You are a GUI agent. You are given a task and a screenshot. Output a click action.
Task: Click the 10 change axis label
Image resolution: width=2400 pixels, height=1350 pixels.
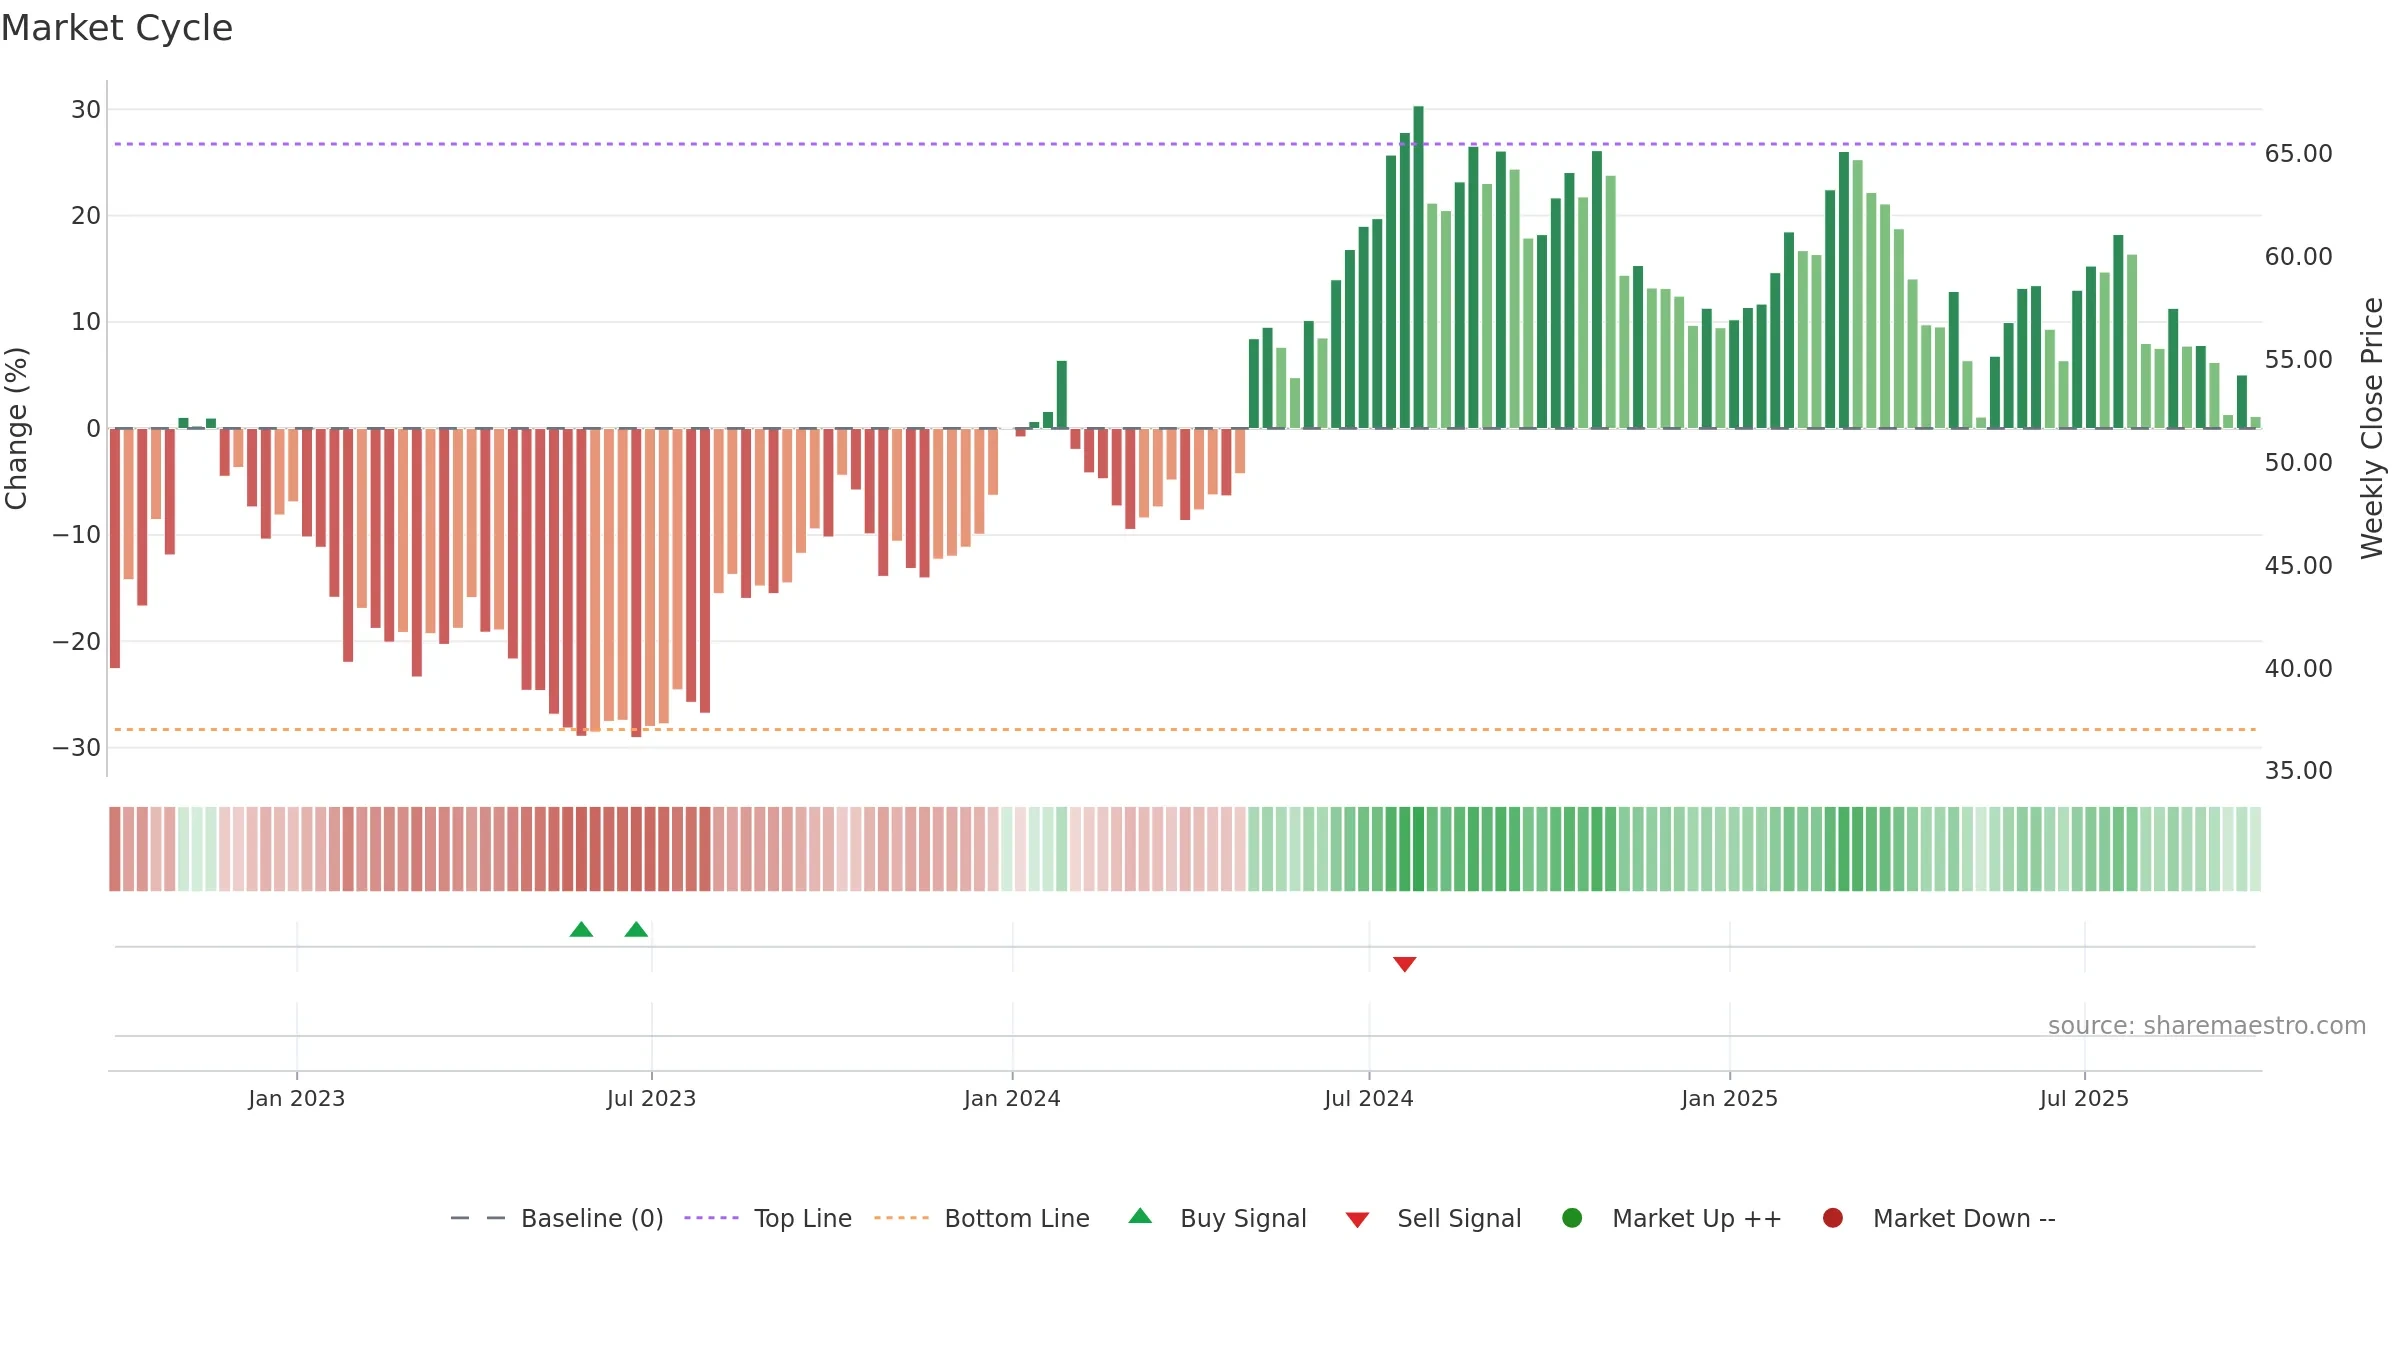(x=86, y=322)
